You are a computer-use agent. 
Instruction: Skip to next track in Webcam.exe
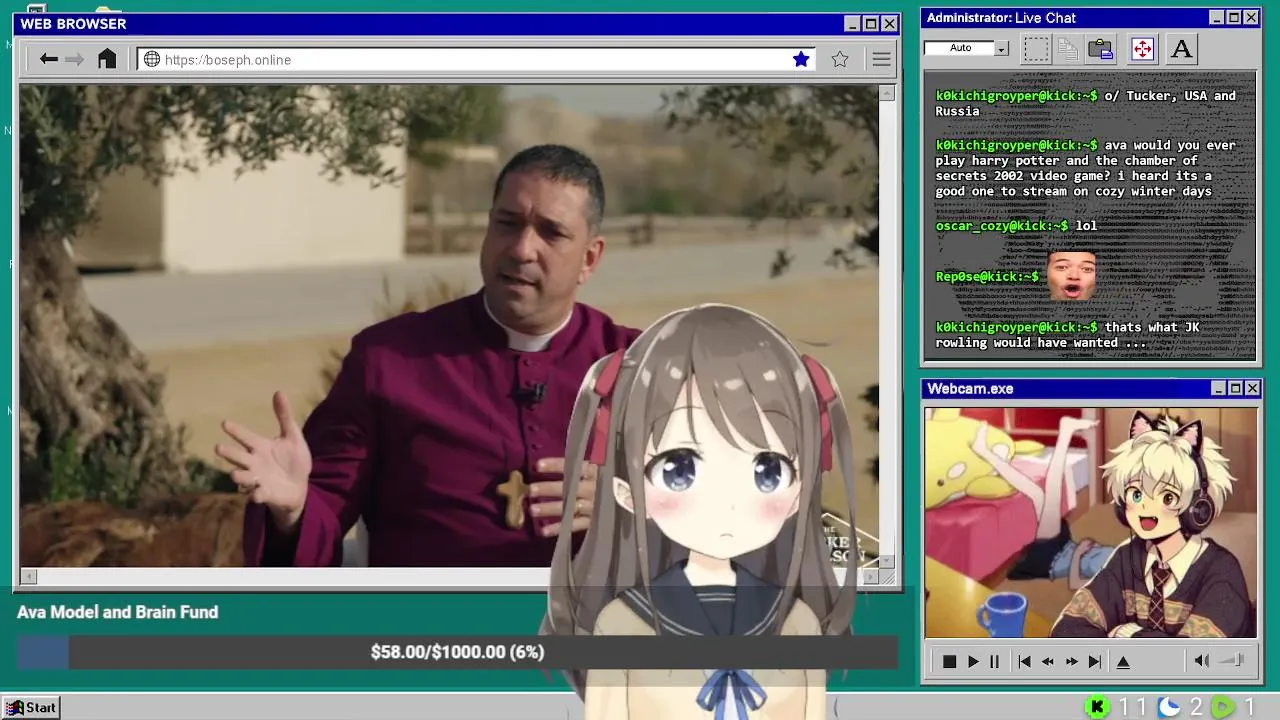point(1095,662)
